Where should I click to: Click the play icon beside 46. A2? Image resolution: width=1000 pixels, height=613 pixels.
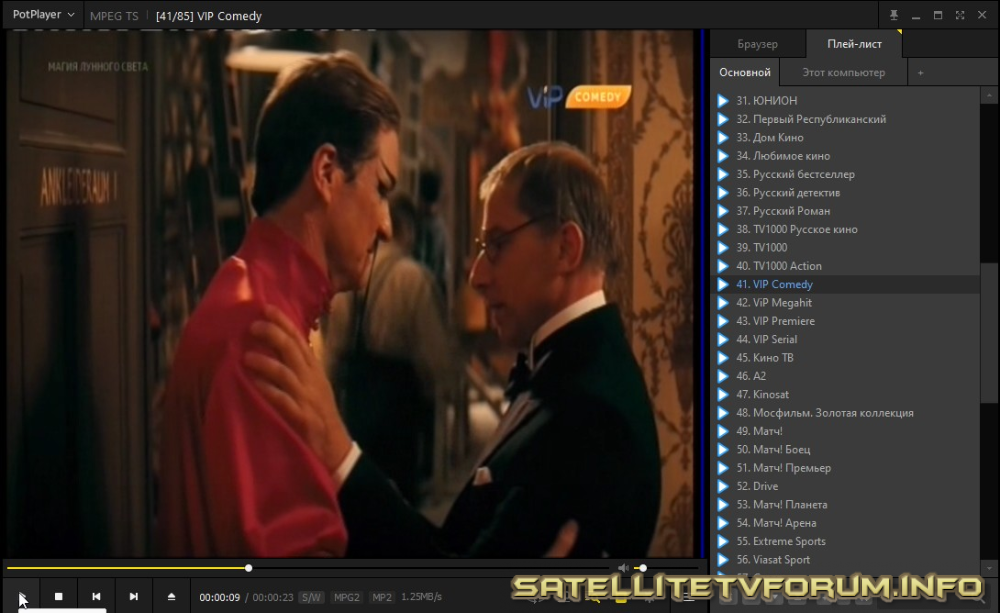[x=723, y=376]
